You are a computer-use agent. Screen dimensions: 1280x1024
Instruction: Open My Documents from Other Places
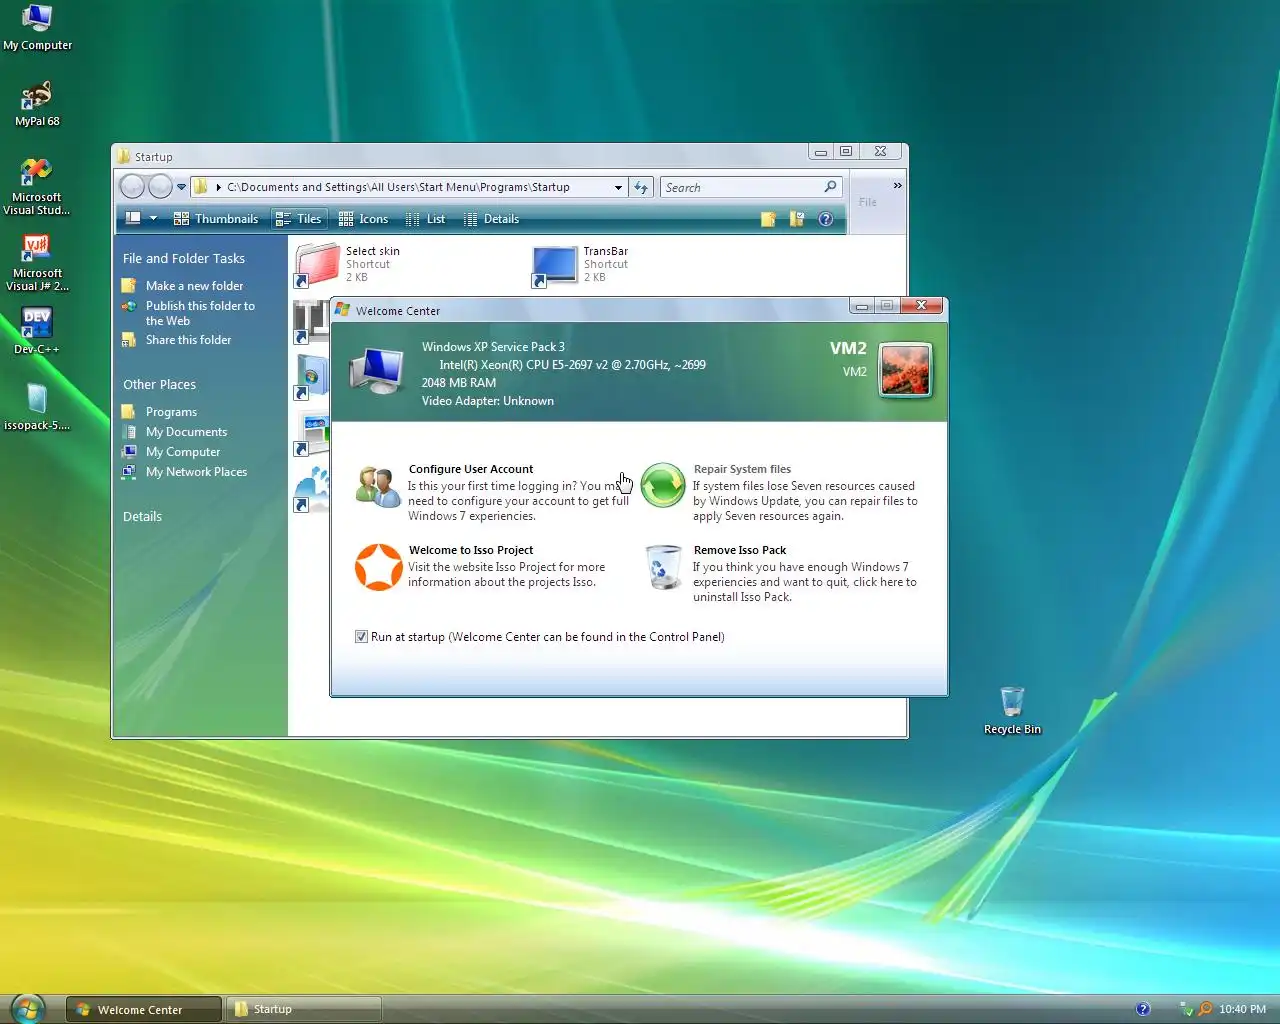click(186, 432)
